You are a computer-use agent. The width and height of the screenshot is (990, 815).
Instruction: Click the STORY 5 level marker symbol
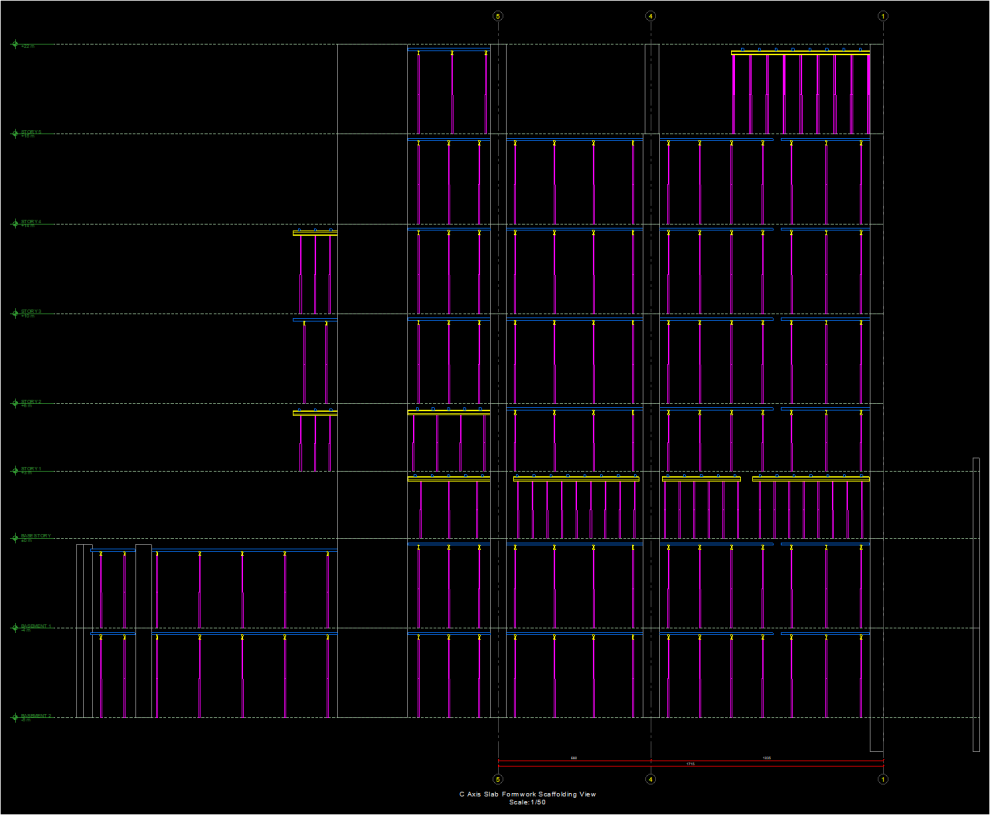click(x=15, y=133)
